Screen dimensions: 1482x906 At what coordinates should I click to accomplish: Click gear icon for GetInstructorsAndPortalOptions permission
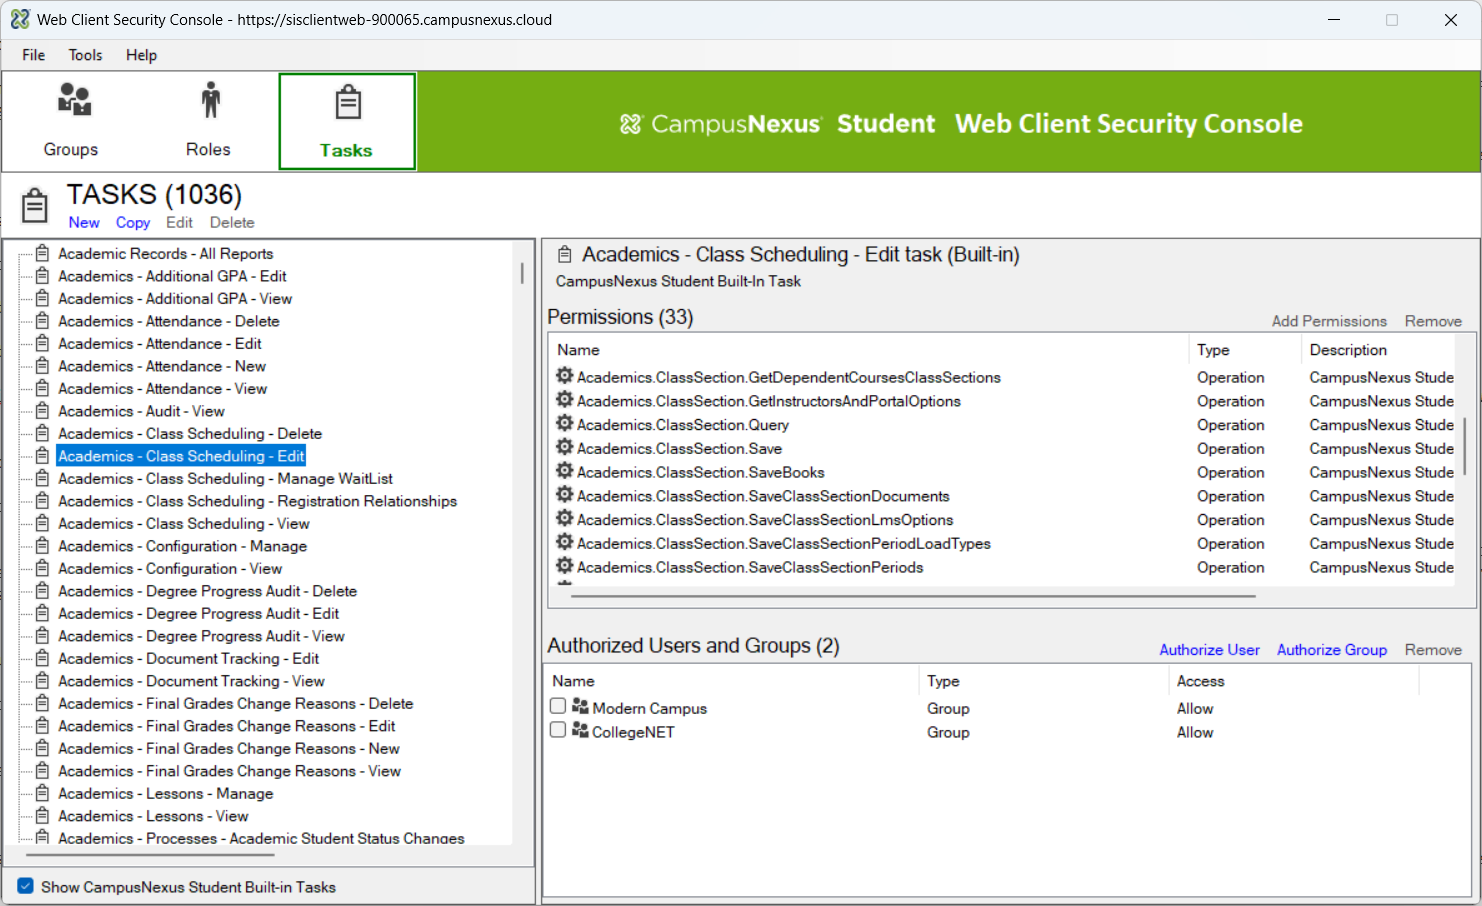click(x=565, y=400)
